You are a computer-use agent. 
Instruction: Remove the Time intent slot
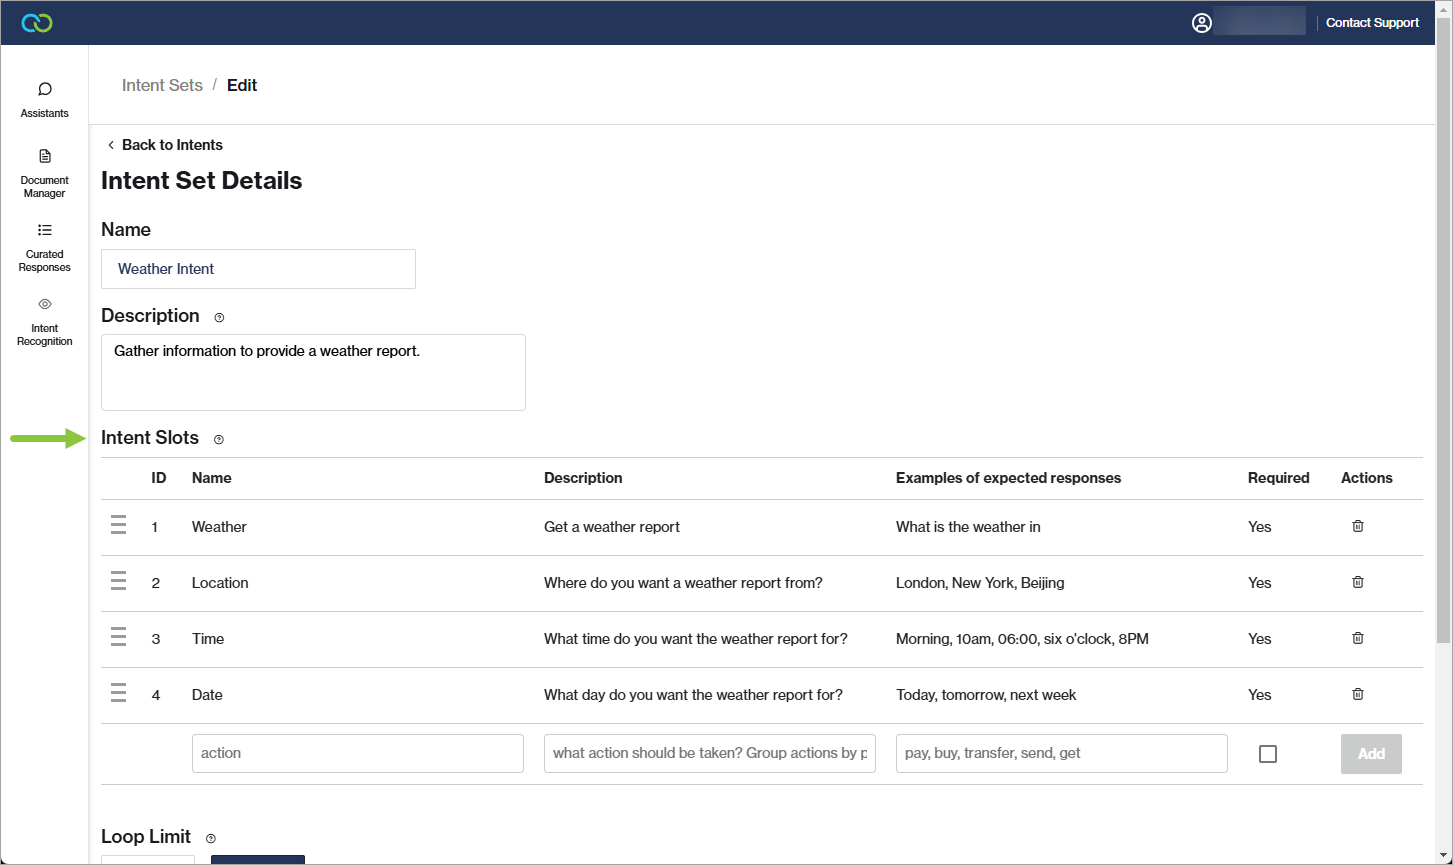pos(1357,638)
